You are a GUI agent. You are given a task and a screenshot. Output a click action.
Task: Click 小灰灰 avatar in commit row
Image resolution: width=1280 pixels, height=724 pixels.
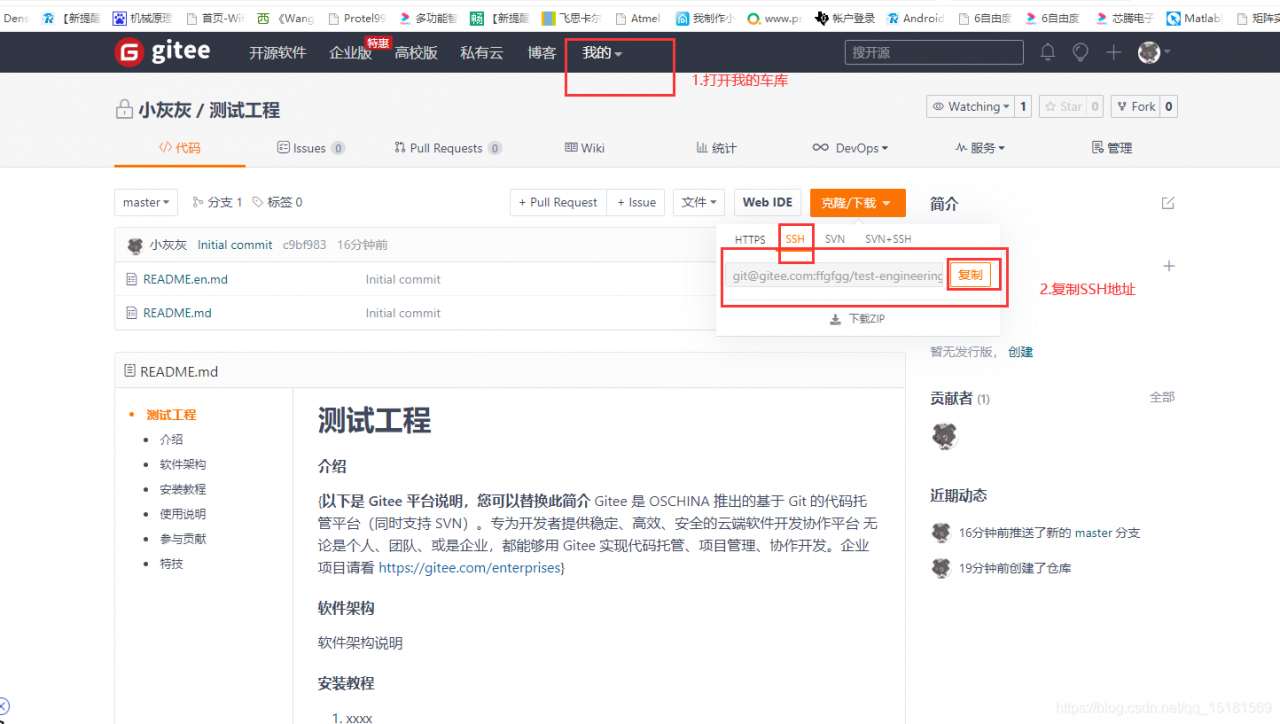click(135, 245)
